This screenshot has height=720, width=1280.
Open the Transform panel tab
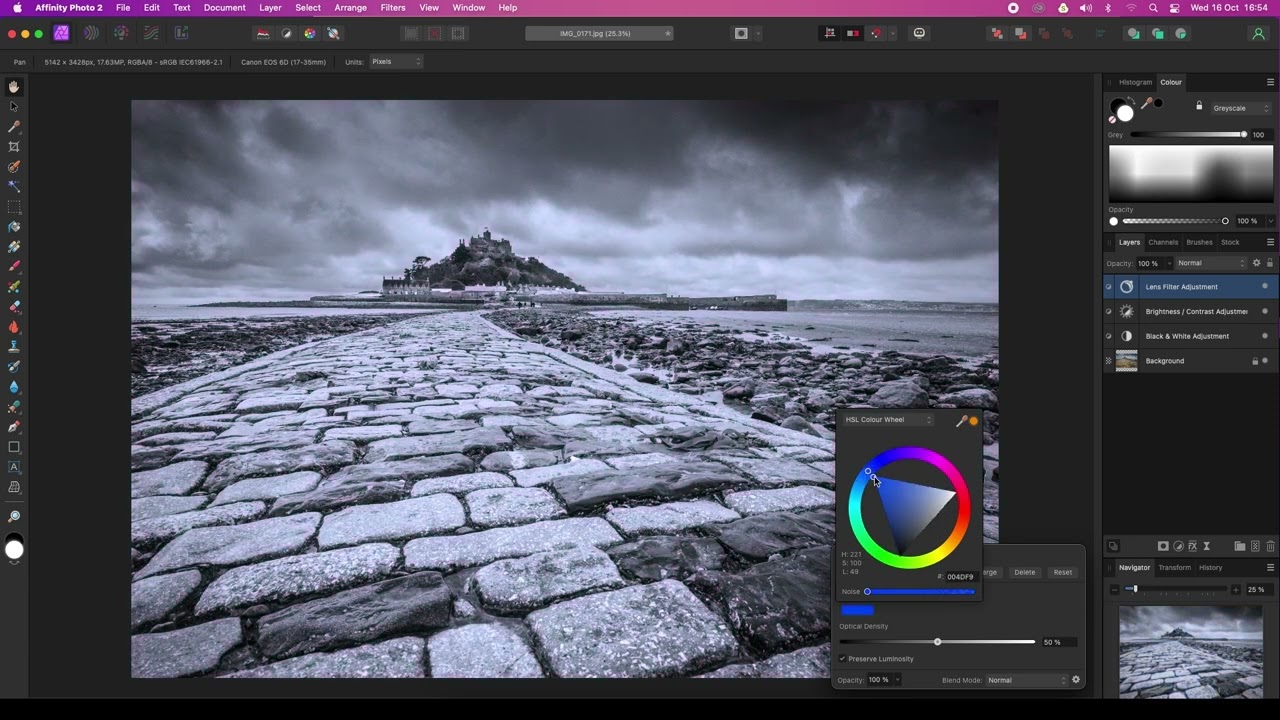[x=1175, y=567]
